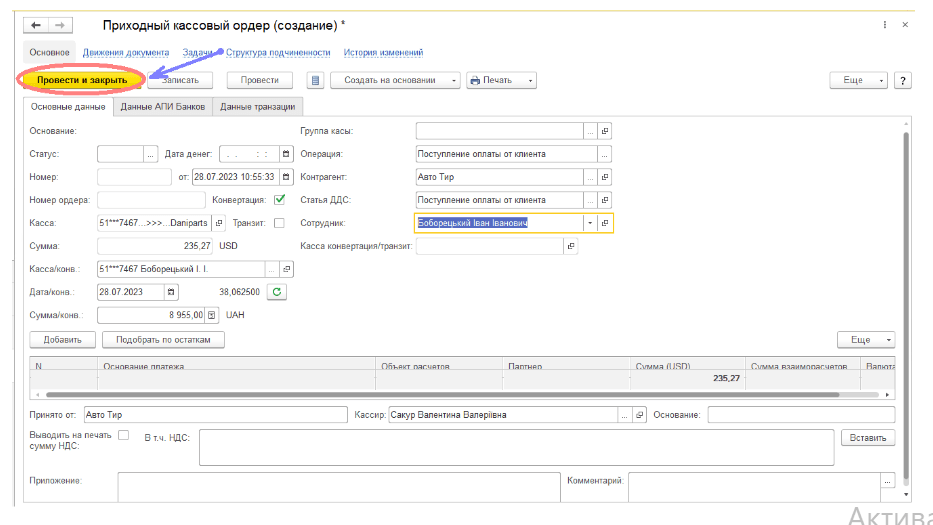Screen dimensions: 933x525
Task: Enable the Транзит checkbox
Action: click(279, 223)
